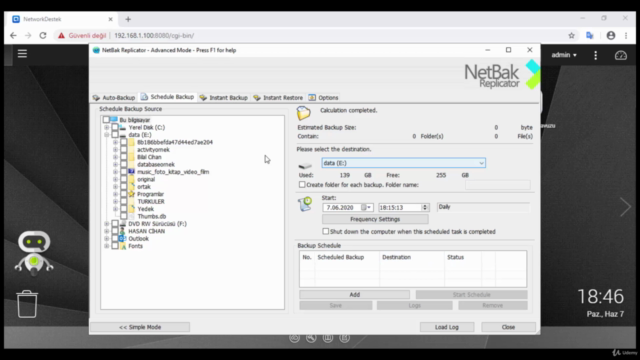The image size is (640, 360).
Task: Enable shut down computer when task completed
Action: click(x=325, y=231)
